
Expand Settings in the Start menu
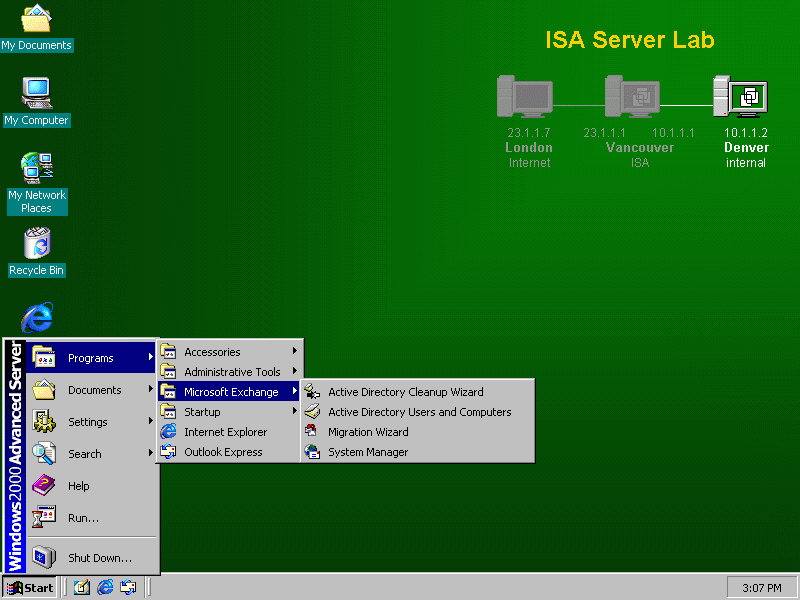pos(88,422)
